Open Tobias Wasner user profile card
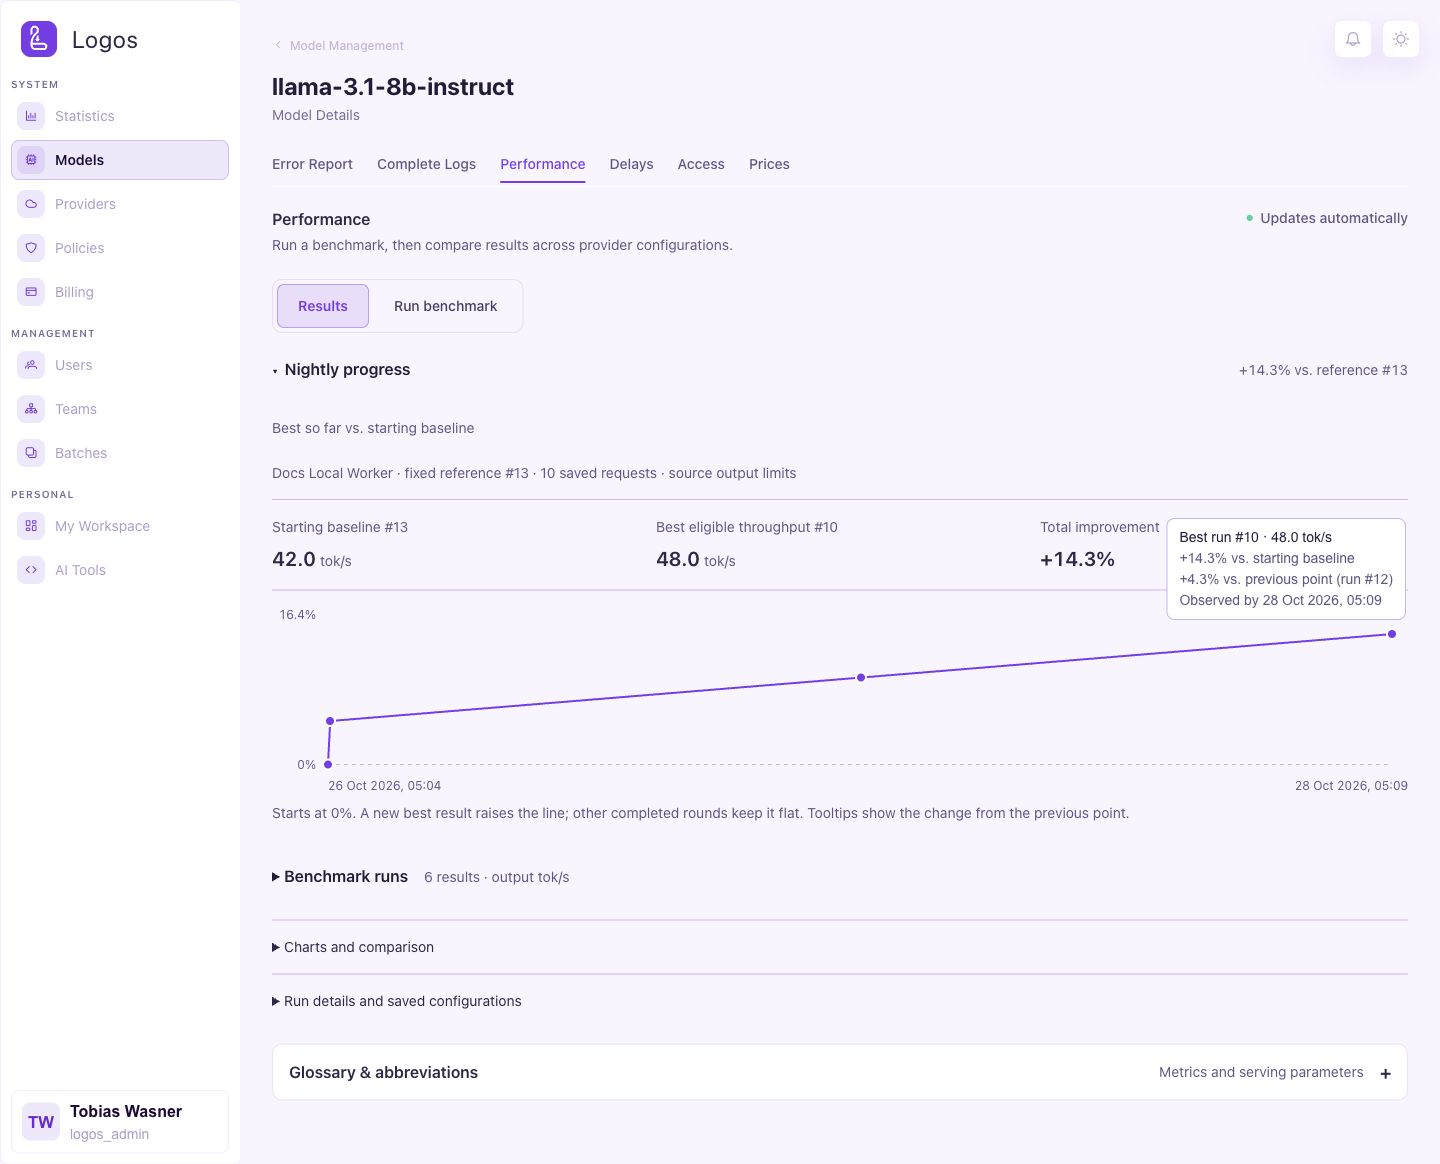 (x=120, y=1122)
